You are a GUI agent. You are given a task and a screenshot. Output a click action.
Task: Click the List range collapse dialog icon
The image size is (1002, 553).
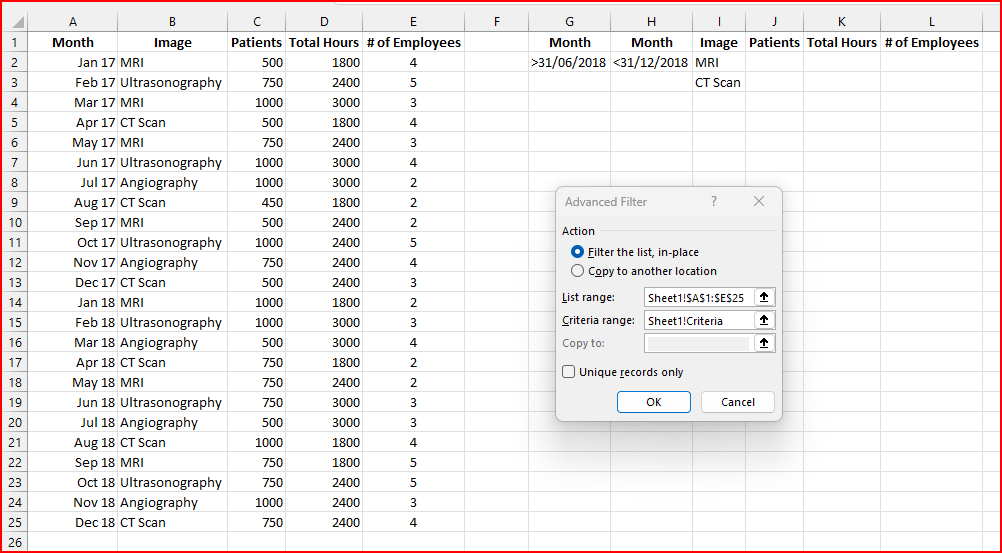coord(764,297)
